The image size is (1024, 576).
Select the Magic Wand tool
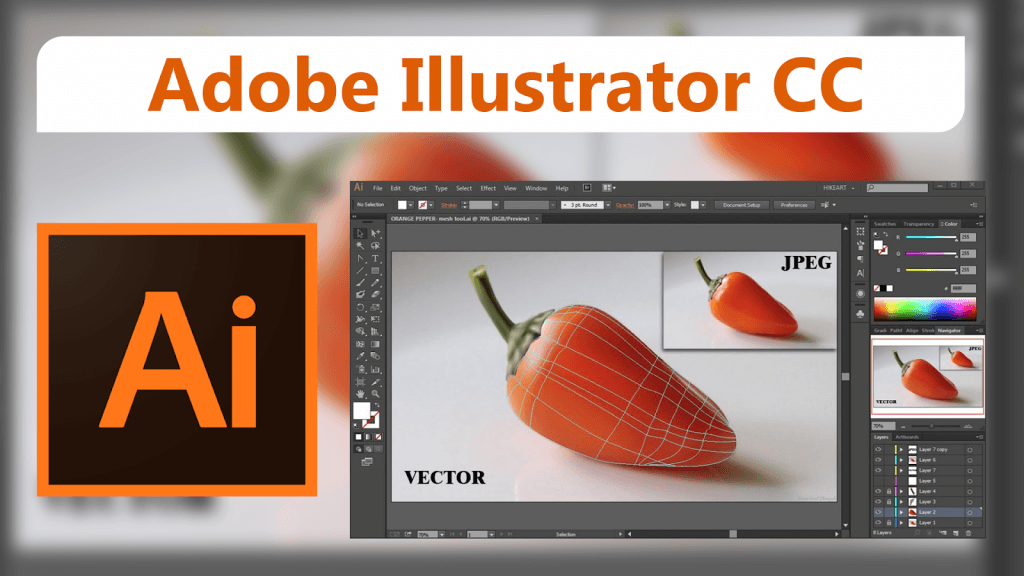point(360,245)
